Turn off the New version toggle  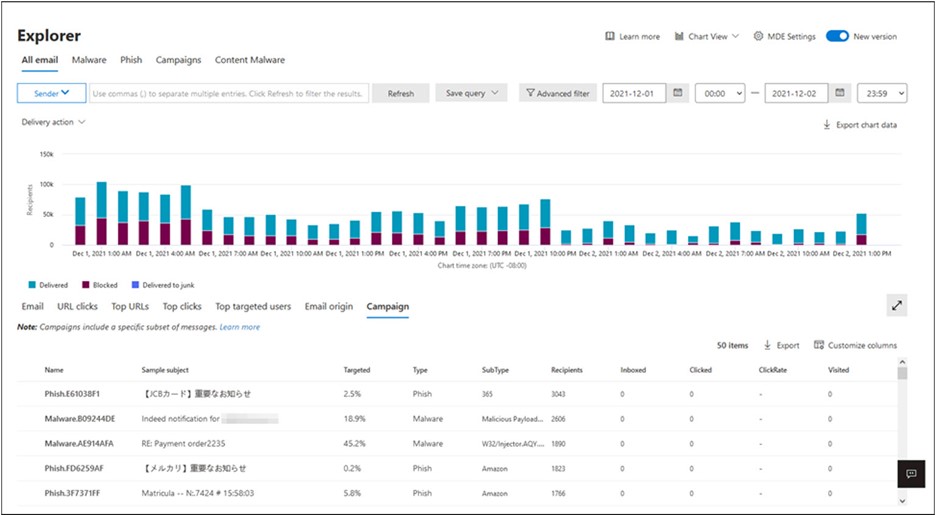point(837,37)
